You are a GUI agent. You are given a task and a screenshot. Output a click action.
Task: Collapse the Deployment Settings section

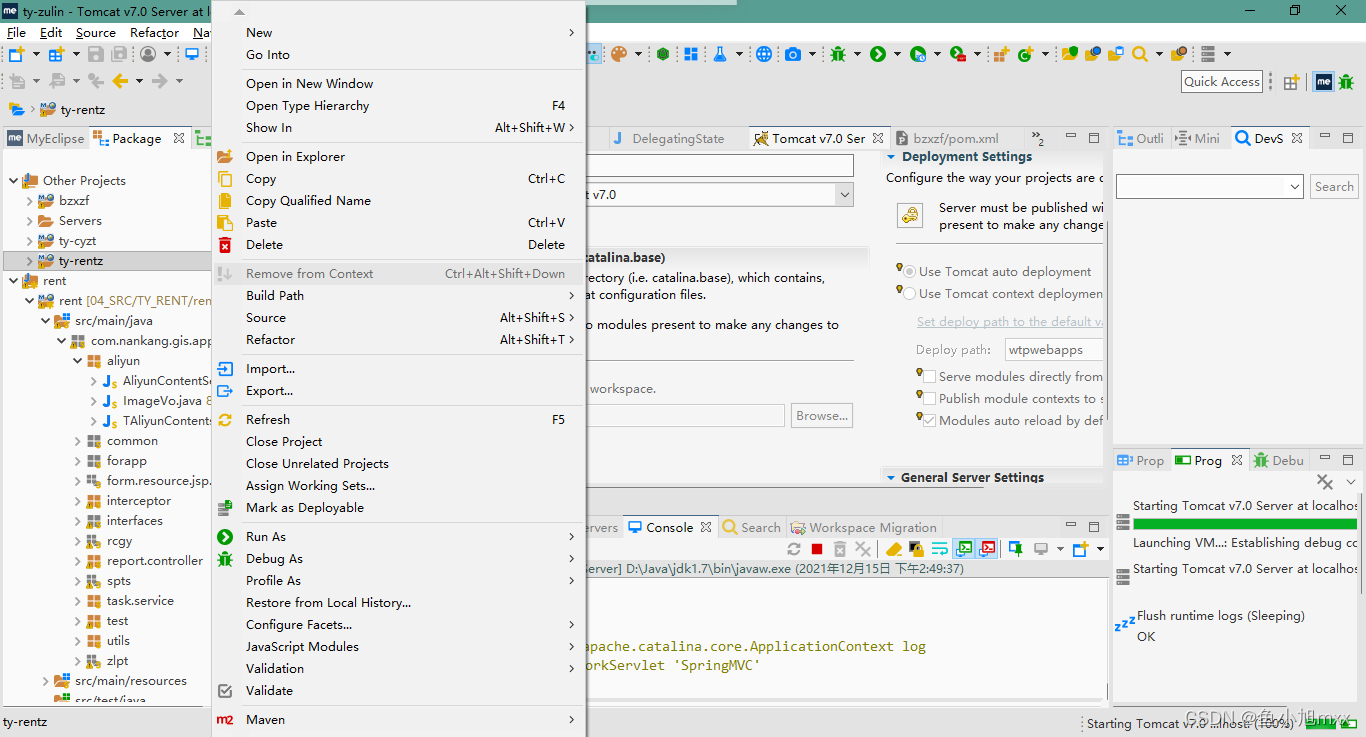point(891,157)
